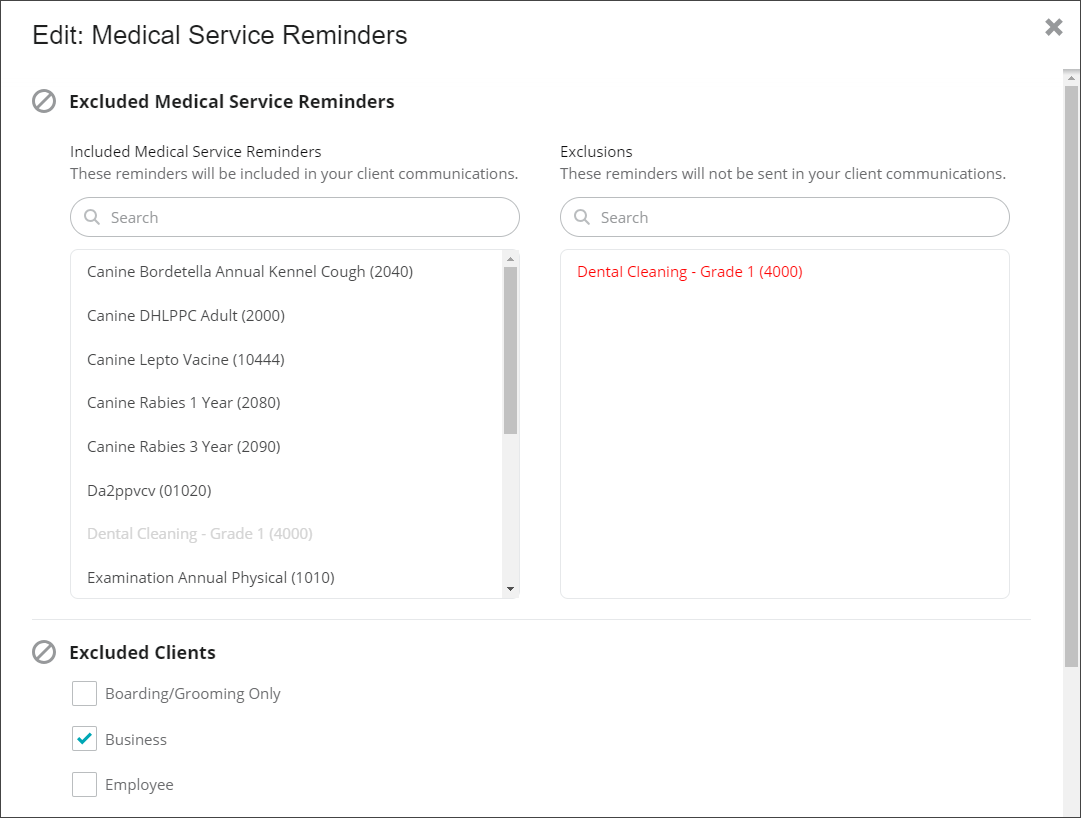
Task: Click the Excluded Medical Service Reminders prohibition icon
Action: [x=44, y=101]
